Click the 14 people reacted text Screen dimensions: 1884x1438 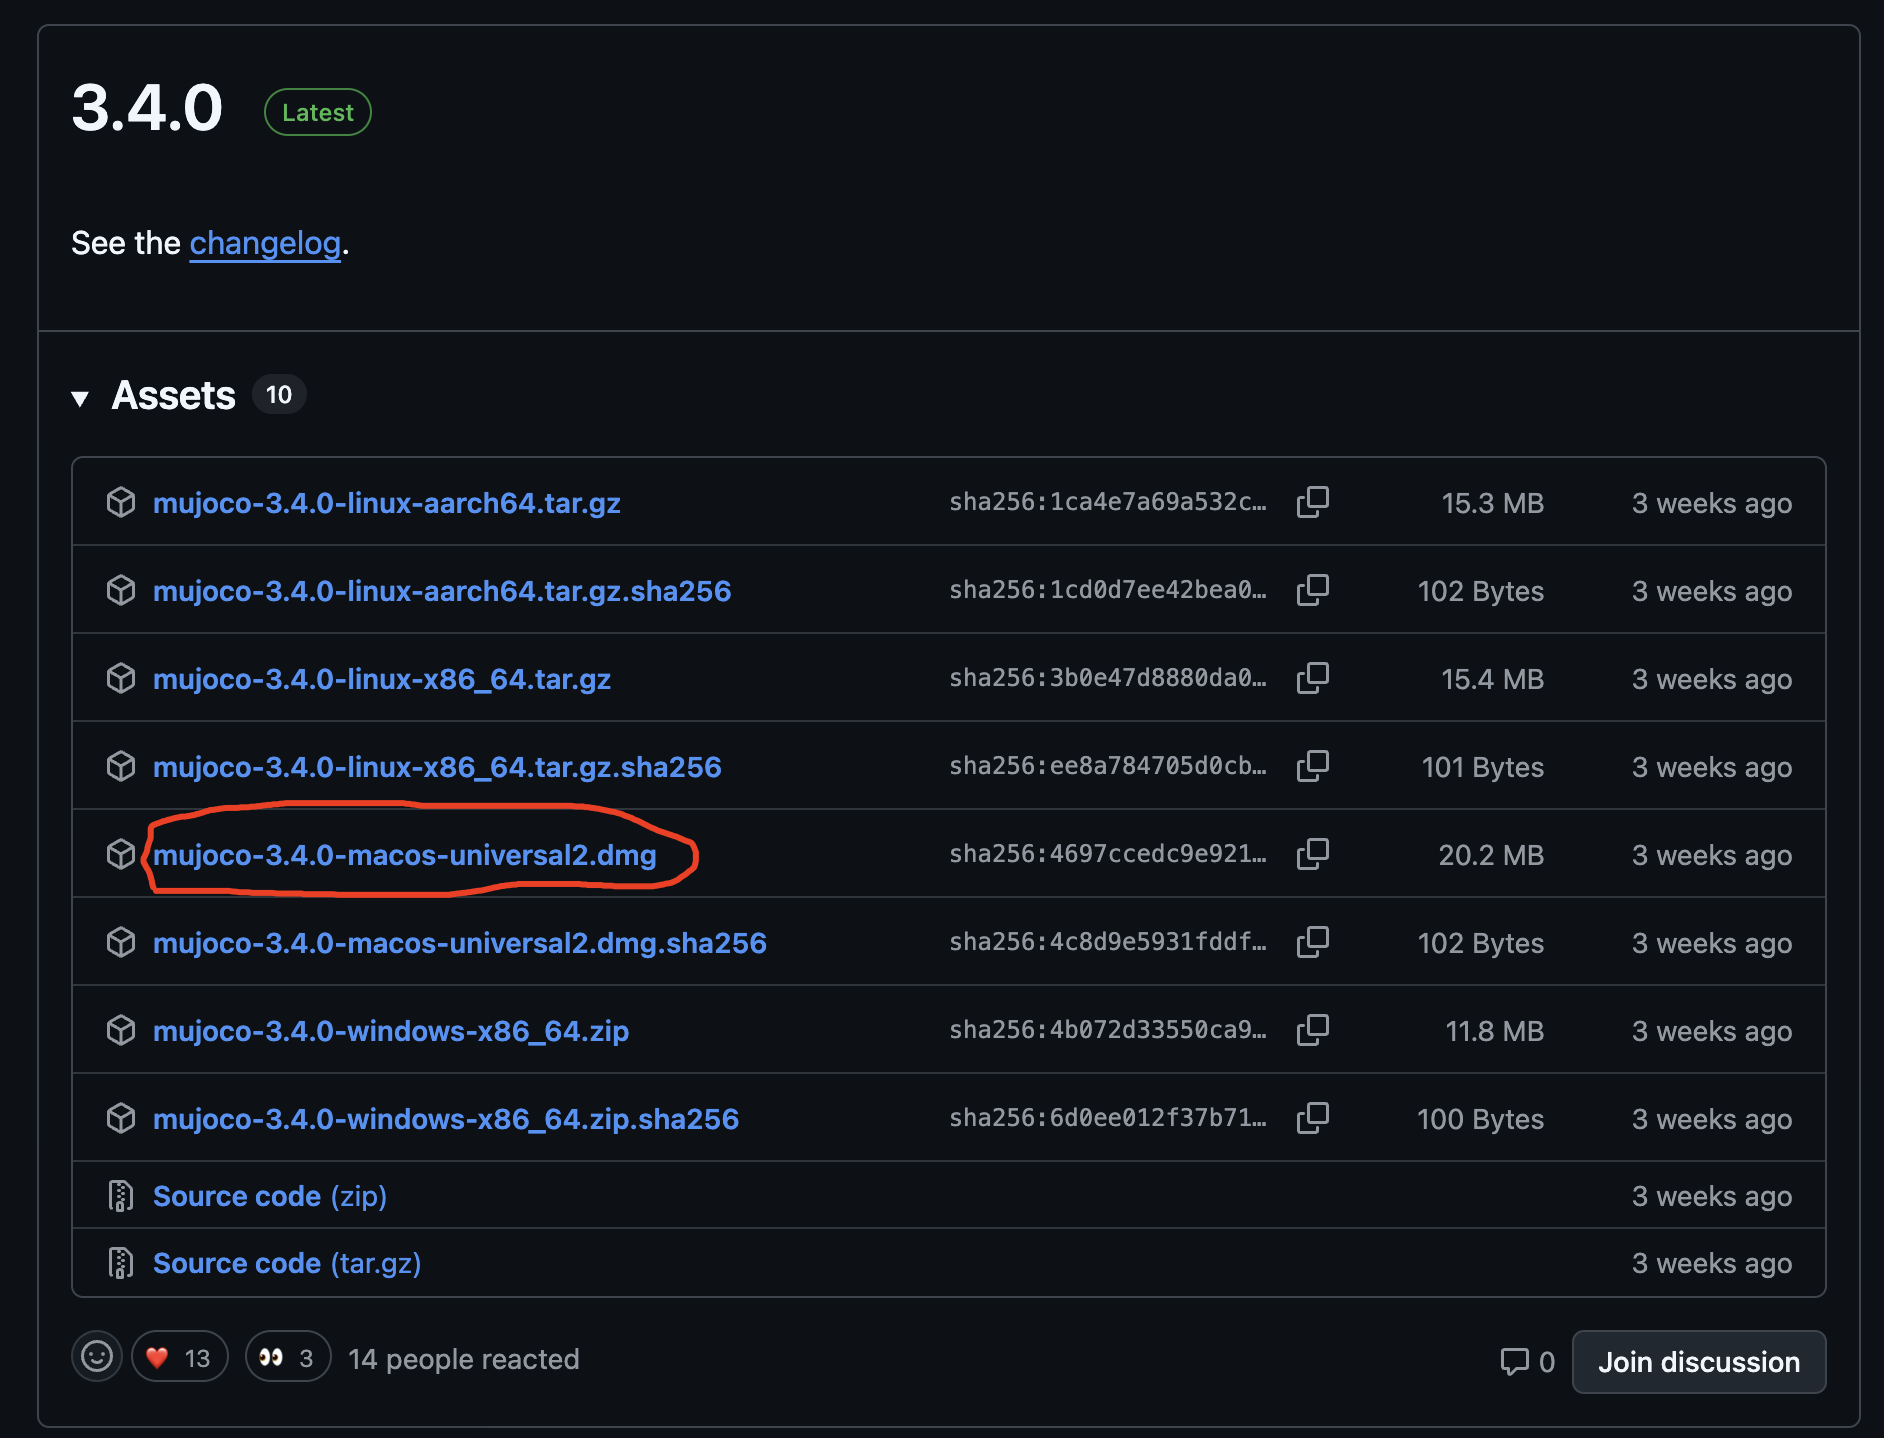click(464, 1359)
